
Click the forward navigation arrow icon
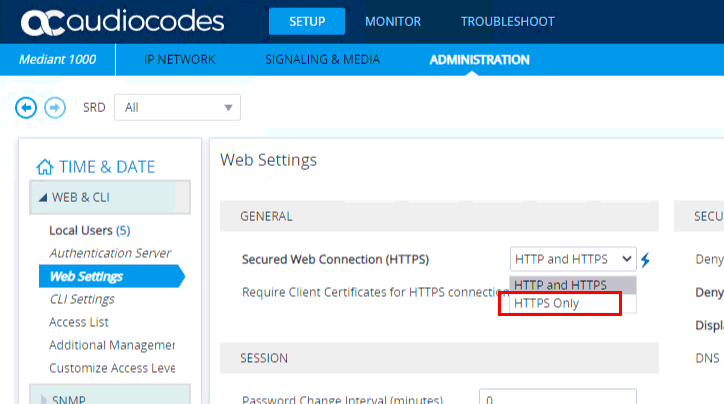[x=55, y=107]
